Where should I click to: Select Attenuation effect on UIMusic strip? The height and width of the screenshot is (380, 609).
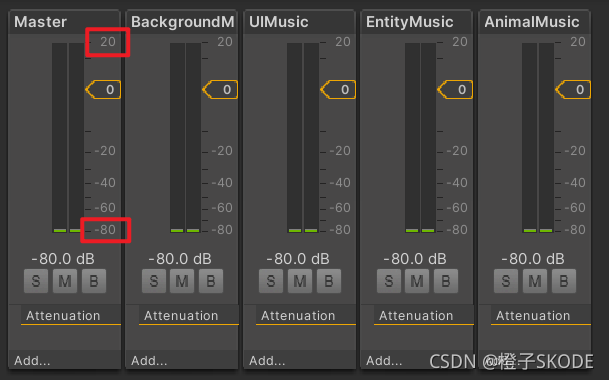[306, 315]
